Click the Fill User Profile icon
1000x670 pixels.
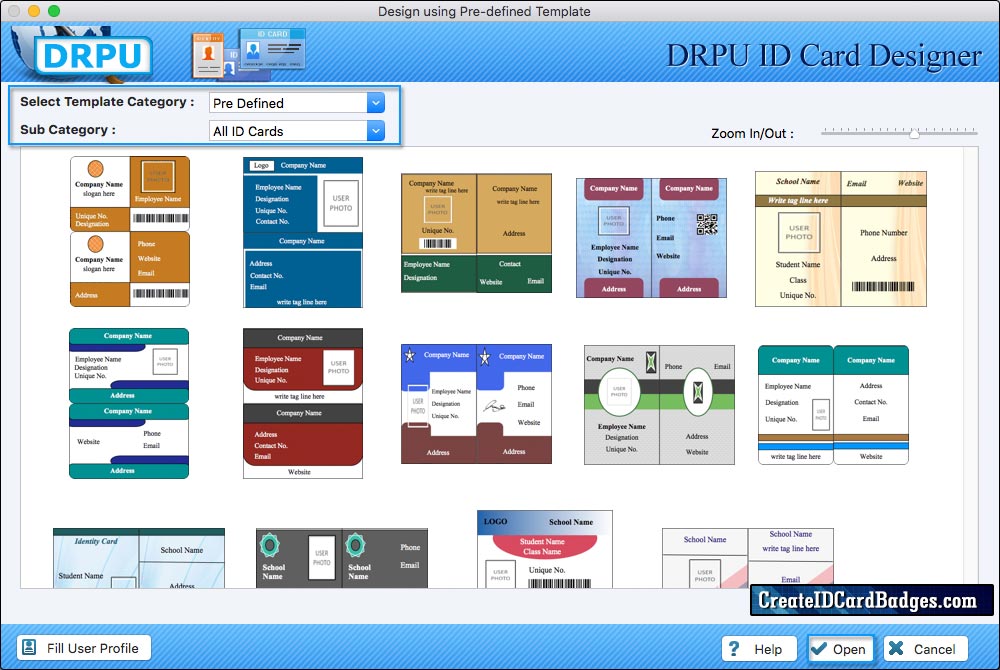[x=29, y=648]
